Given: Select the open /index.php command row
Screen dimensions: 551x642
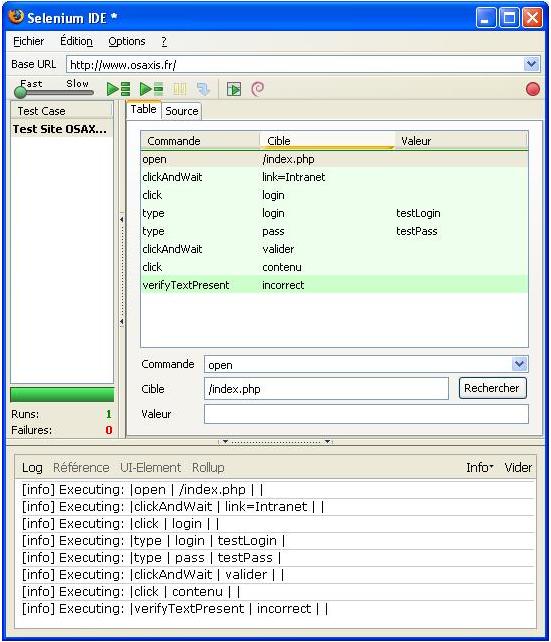Looking at the screenshot, I should pyautogui.click(x=334, y=159).
